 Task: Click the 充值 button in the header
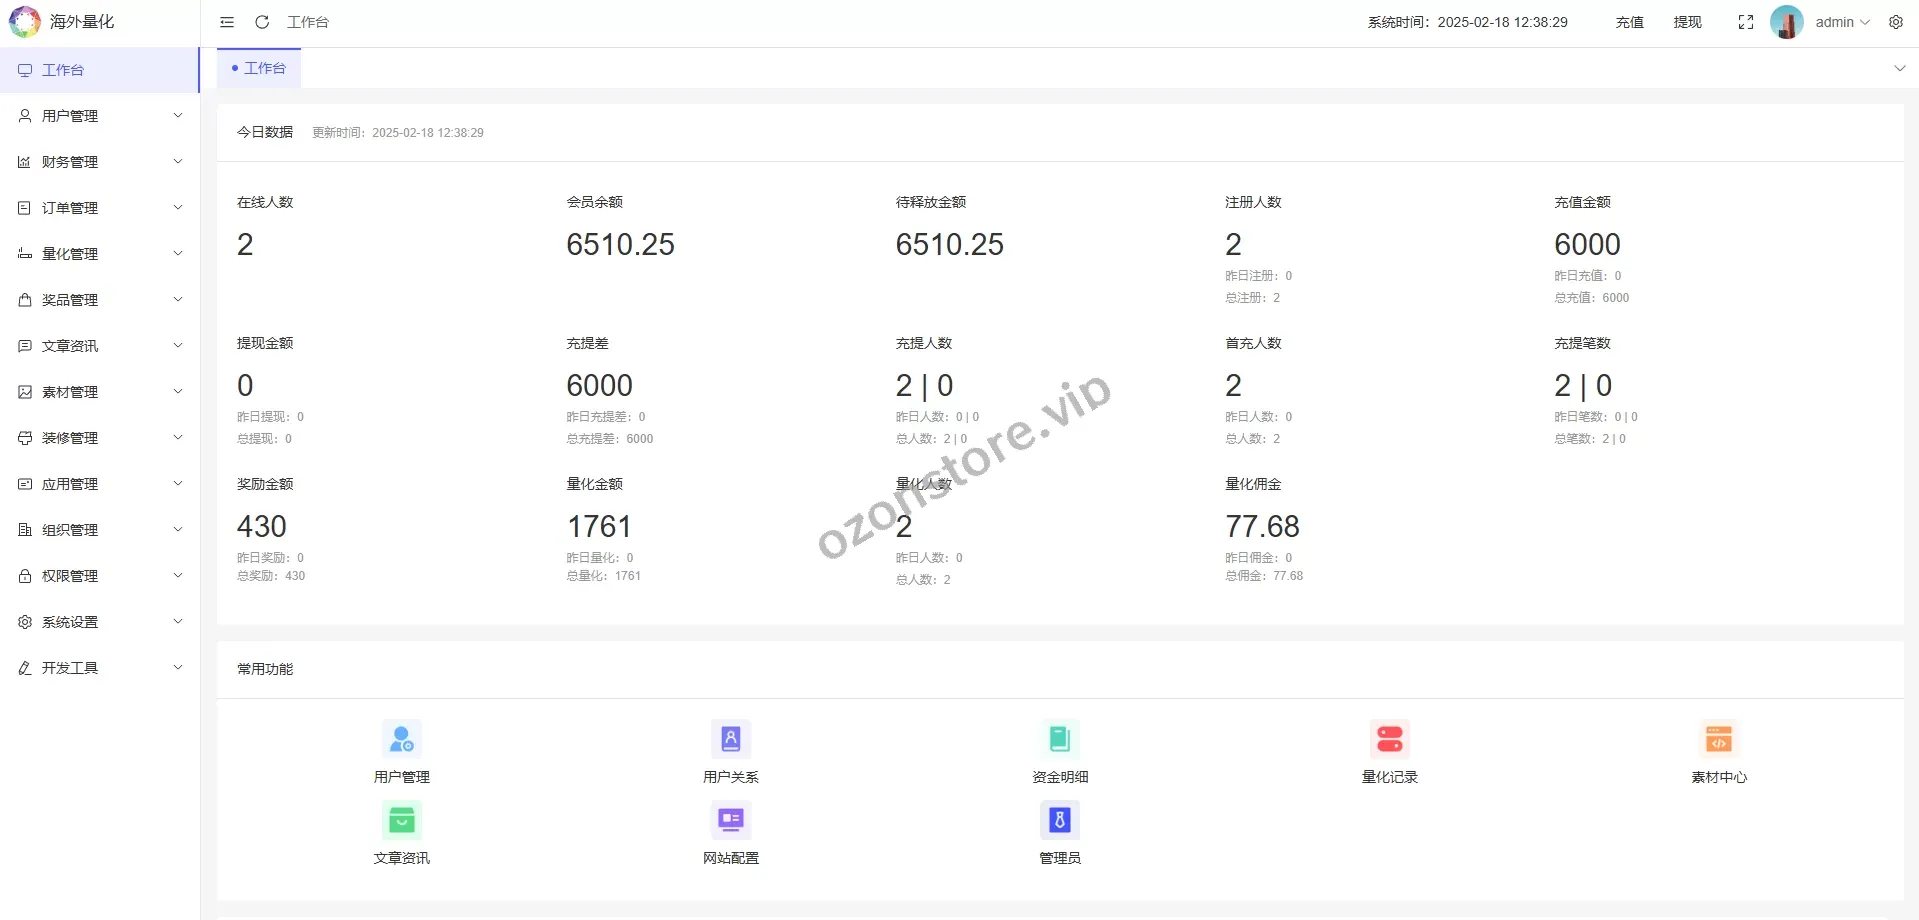pyautogui.click(x=1629, y=22)
